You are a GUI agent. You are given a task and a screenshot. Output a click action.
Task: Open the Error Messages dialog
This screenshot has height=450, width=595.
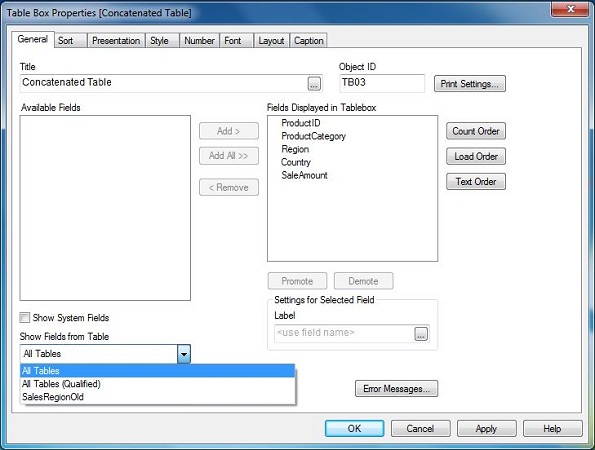tap(397, 389)
